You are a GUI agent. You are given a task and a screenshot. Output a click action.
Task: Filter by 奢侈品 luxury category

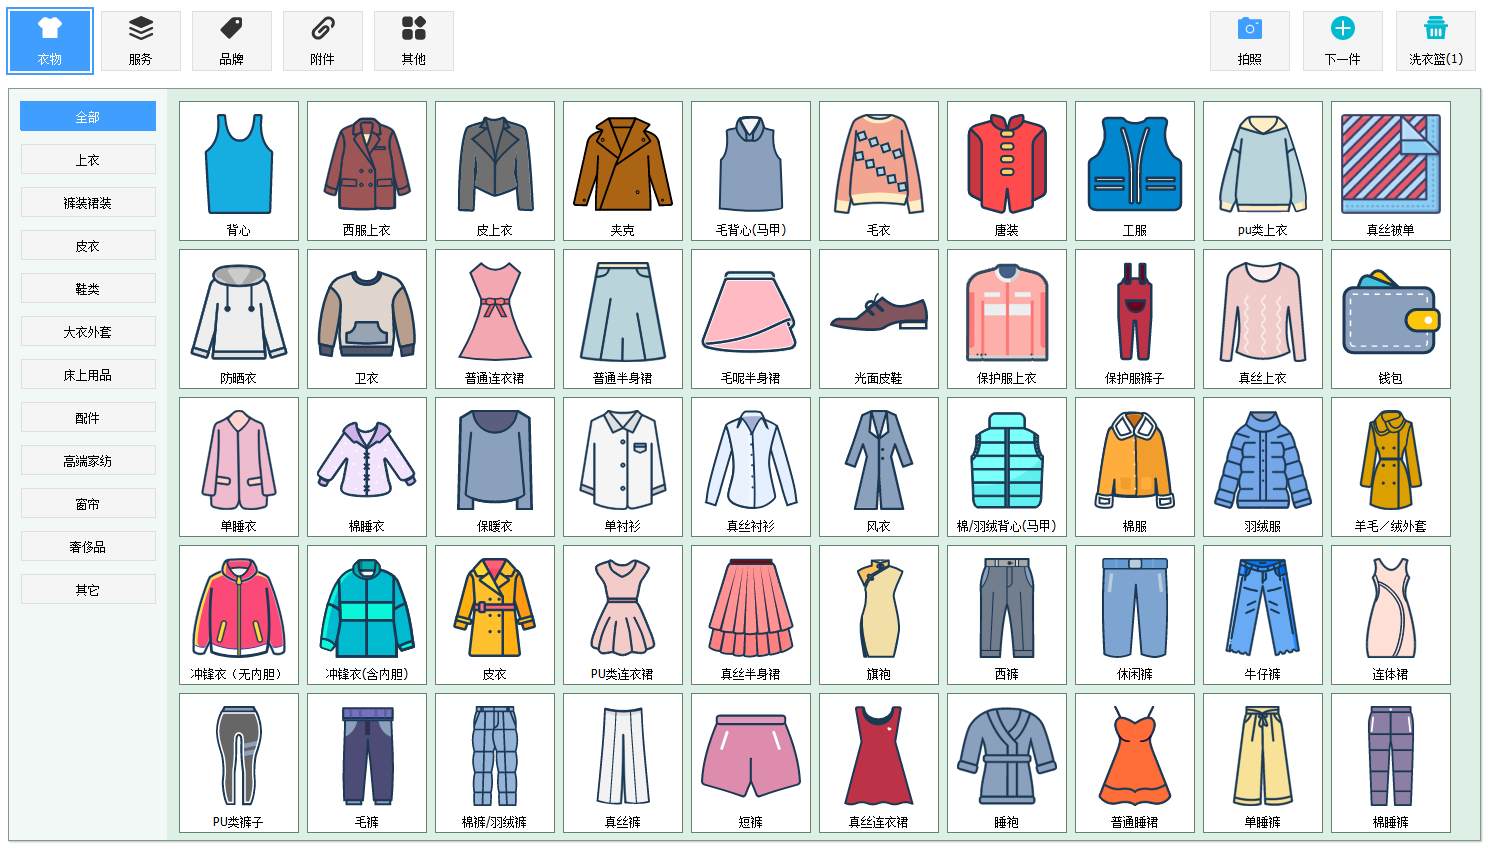[88, 547]
